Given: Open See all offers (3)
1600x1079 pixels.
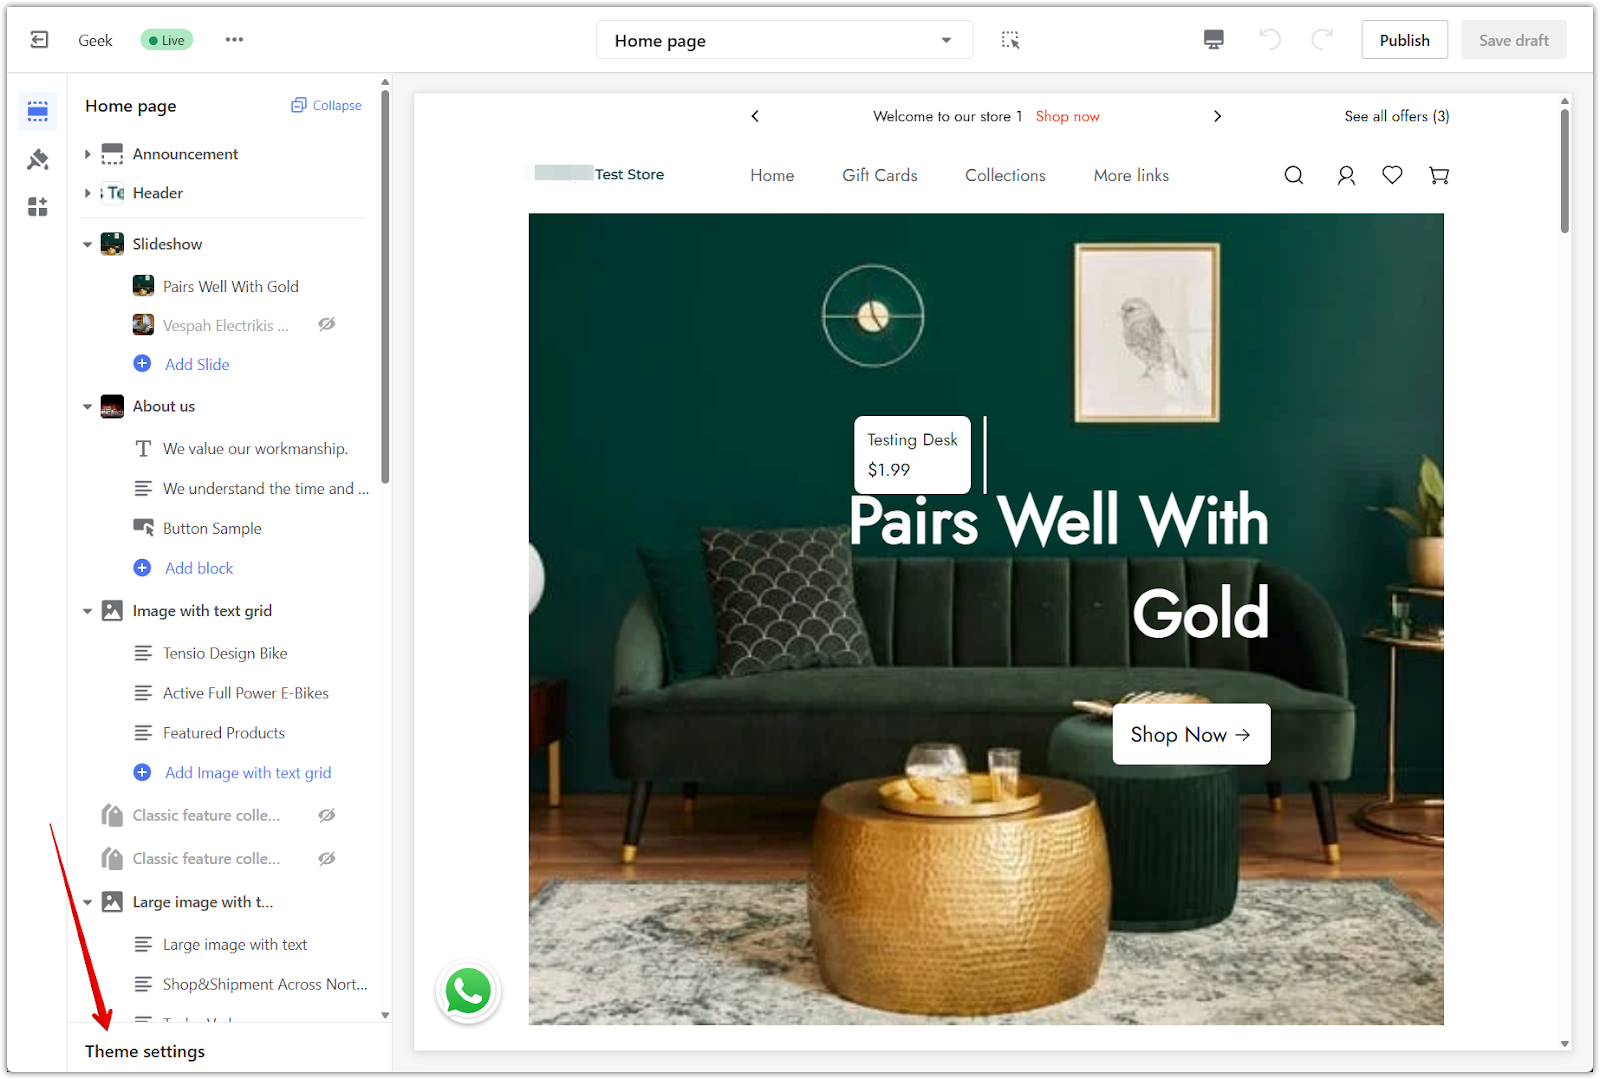Looking at the screenshot, I should (1396, 116).
